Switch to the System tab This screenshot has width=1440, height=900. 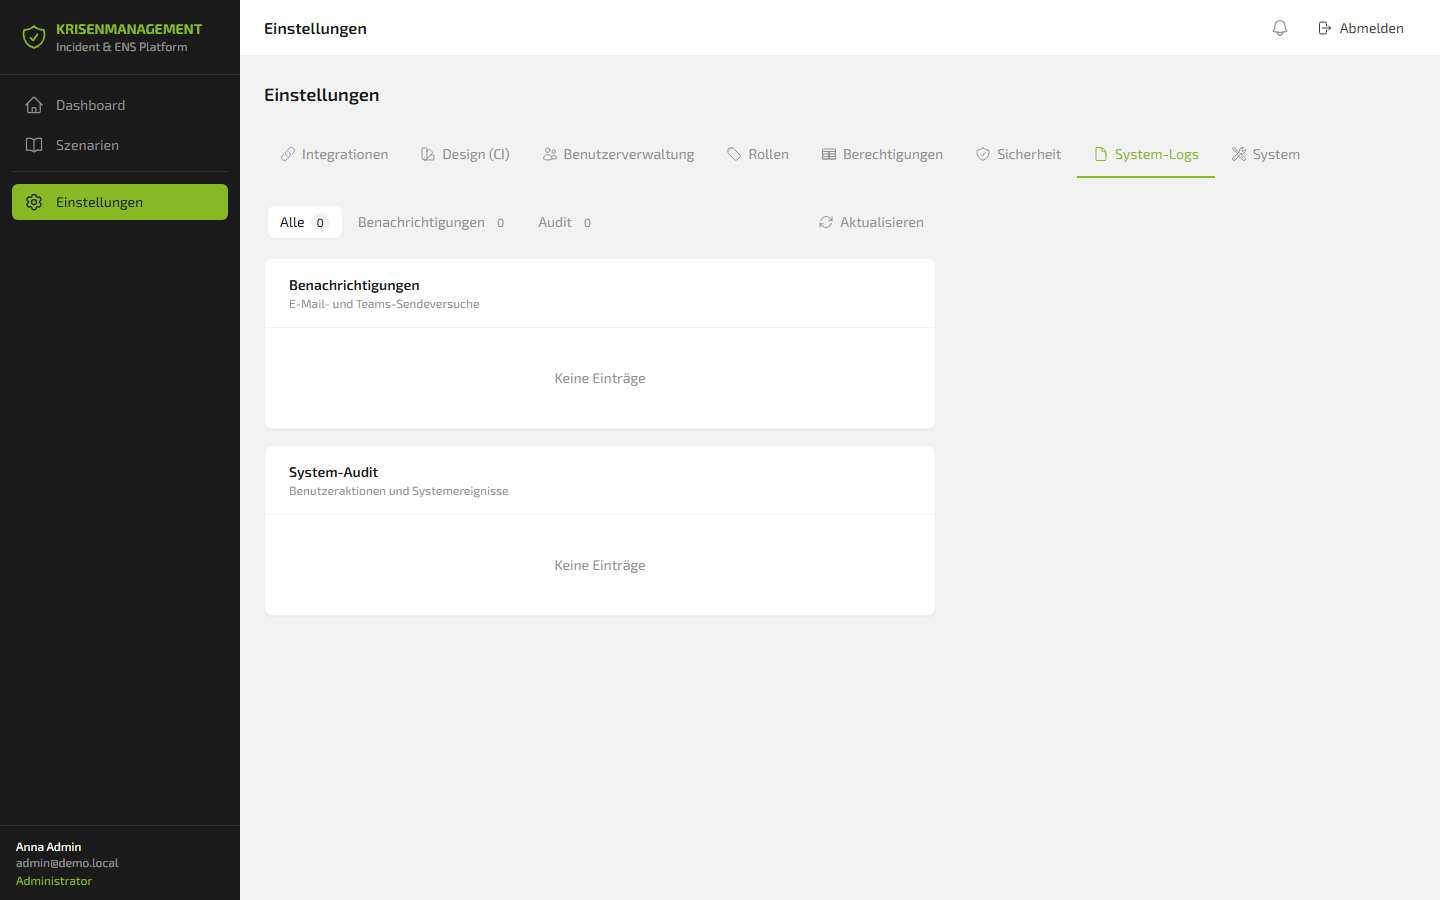1266,154
